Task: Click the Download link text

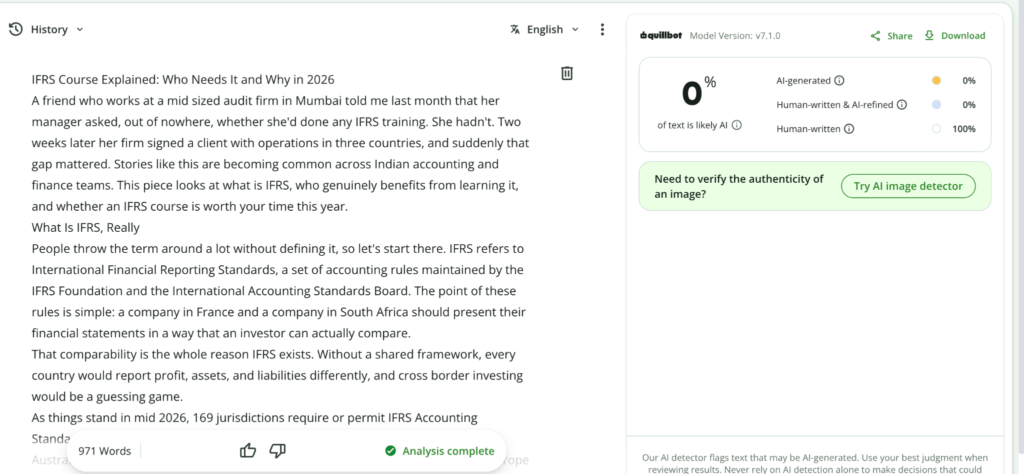Action: pyautogui.click(x=963, y=36)
